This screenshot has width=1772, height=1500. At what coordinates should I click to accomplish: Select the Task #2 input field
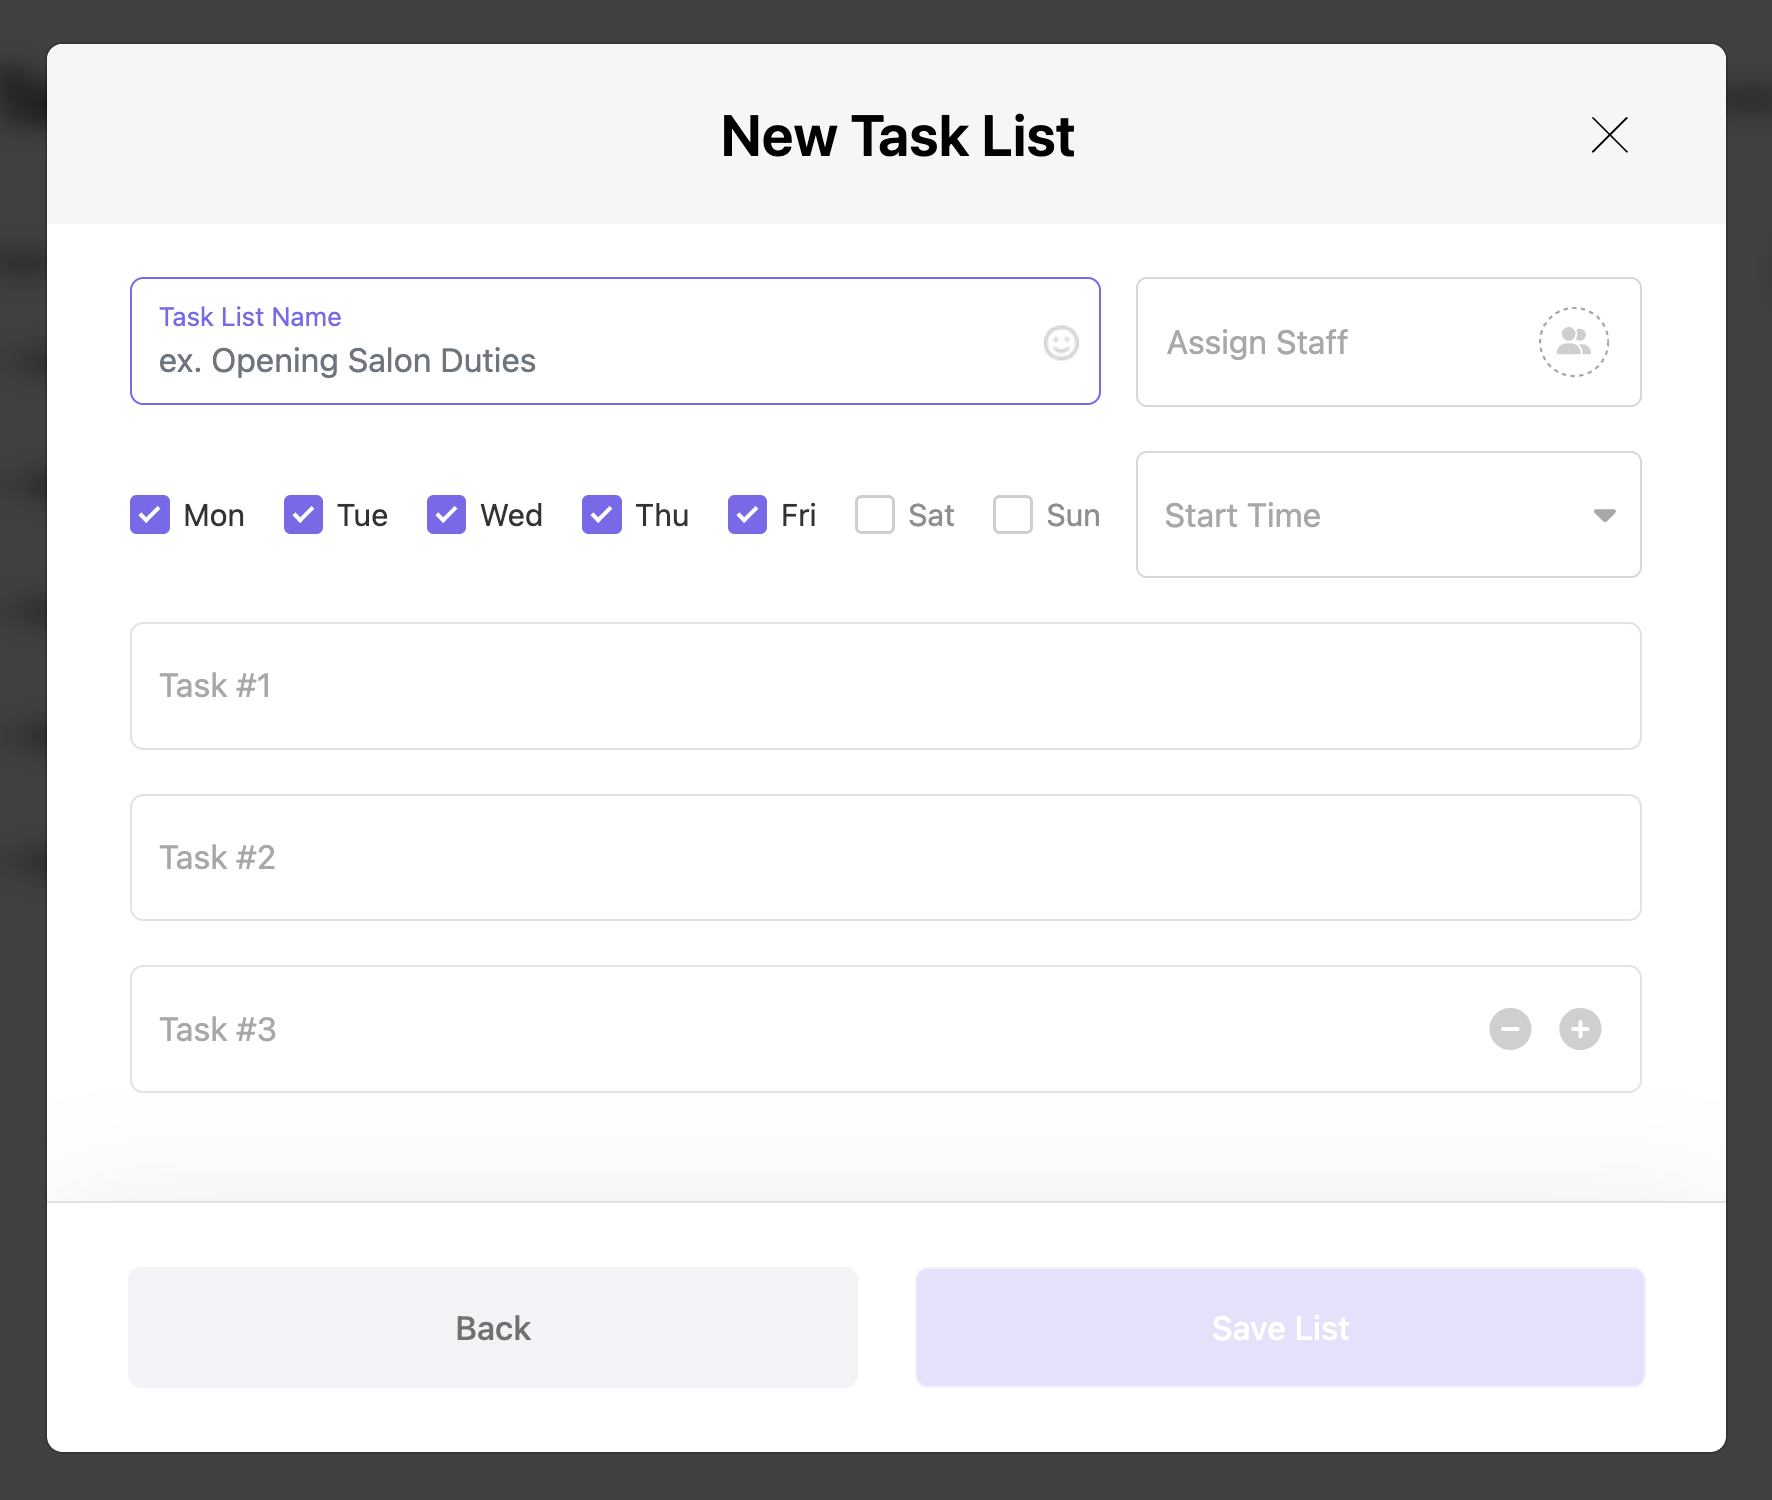(885, 858)
